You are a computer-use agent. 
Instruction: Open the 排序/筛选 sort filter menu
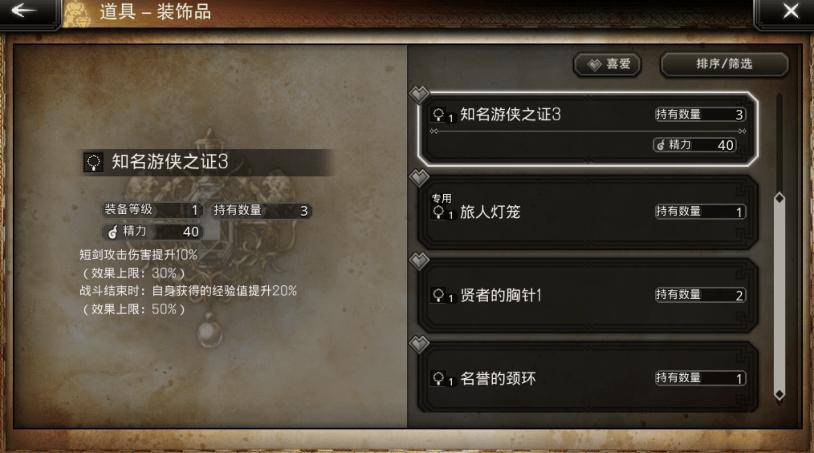(x=724, y=64)
